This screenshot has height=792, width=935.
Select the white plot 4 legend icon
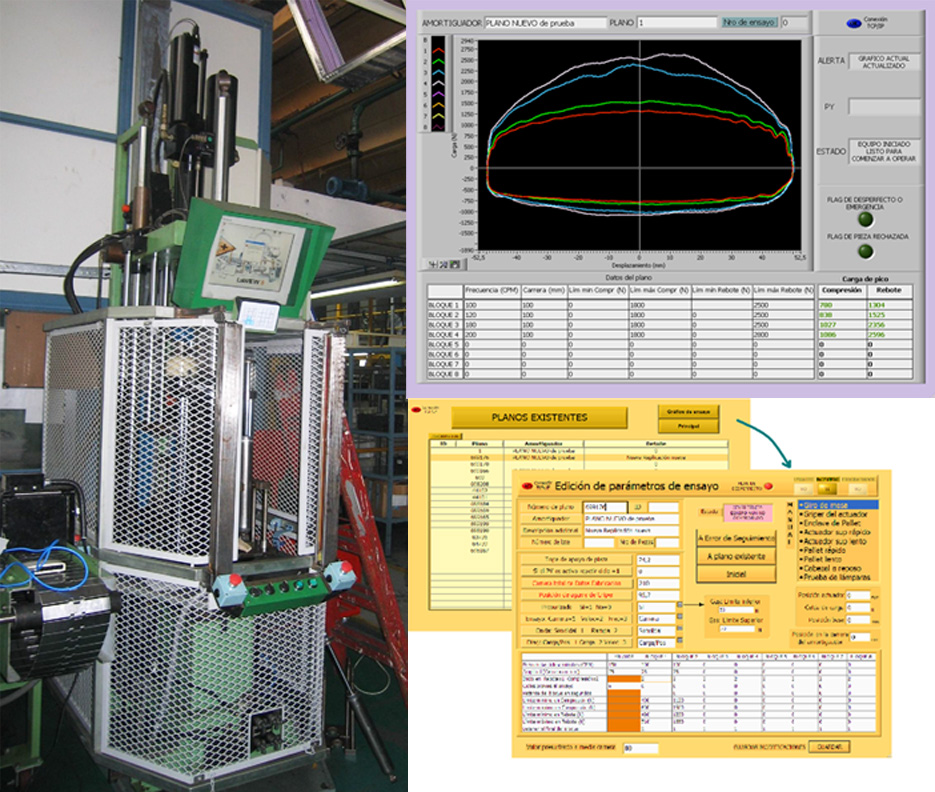[438, 83]
